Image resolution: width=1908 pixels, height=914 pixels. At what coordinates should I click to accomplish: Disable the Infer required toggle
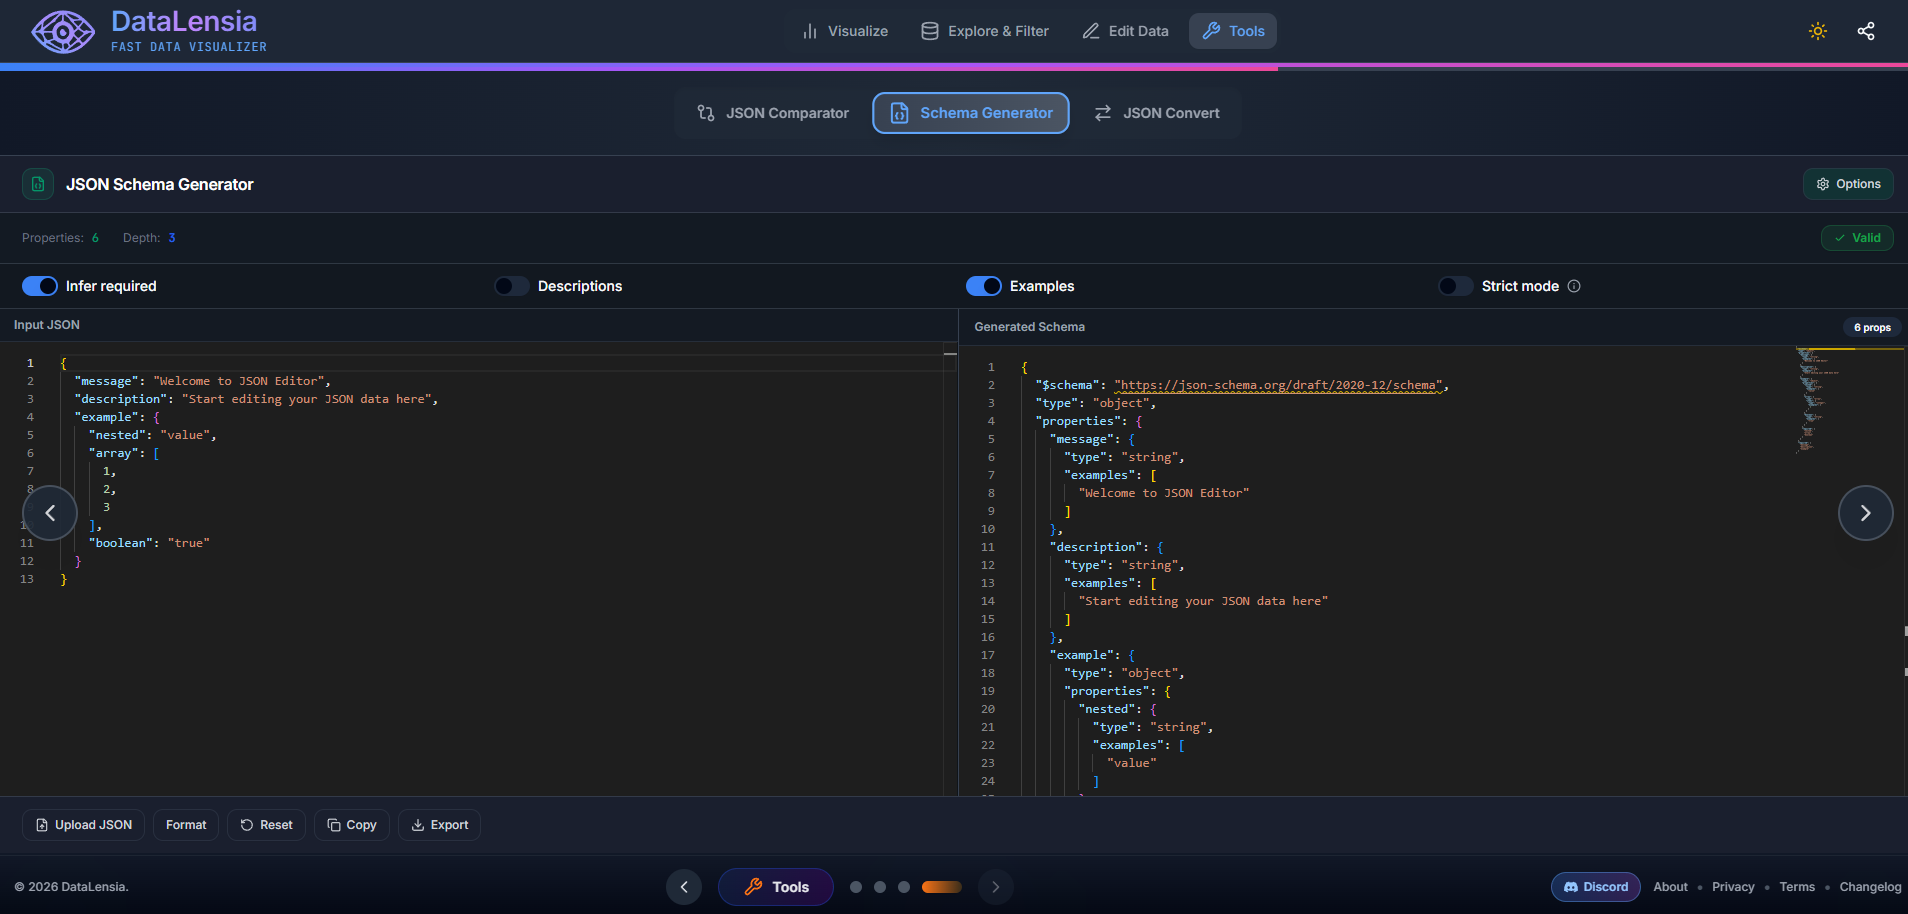pos(40,286)
